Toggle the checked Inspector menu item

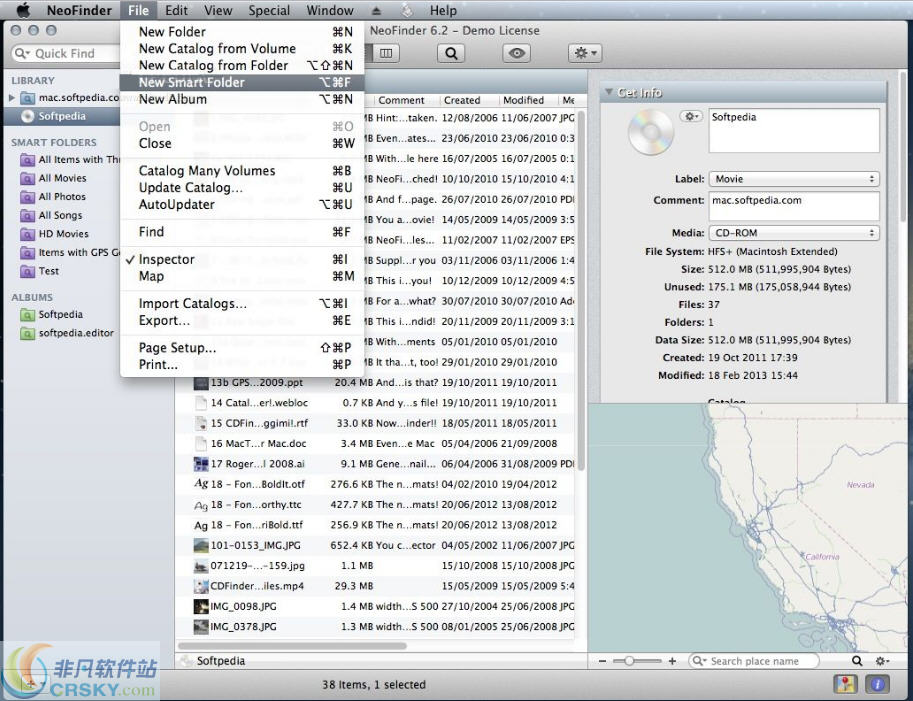click(x=242, y=259)
